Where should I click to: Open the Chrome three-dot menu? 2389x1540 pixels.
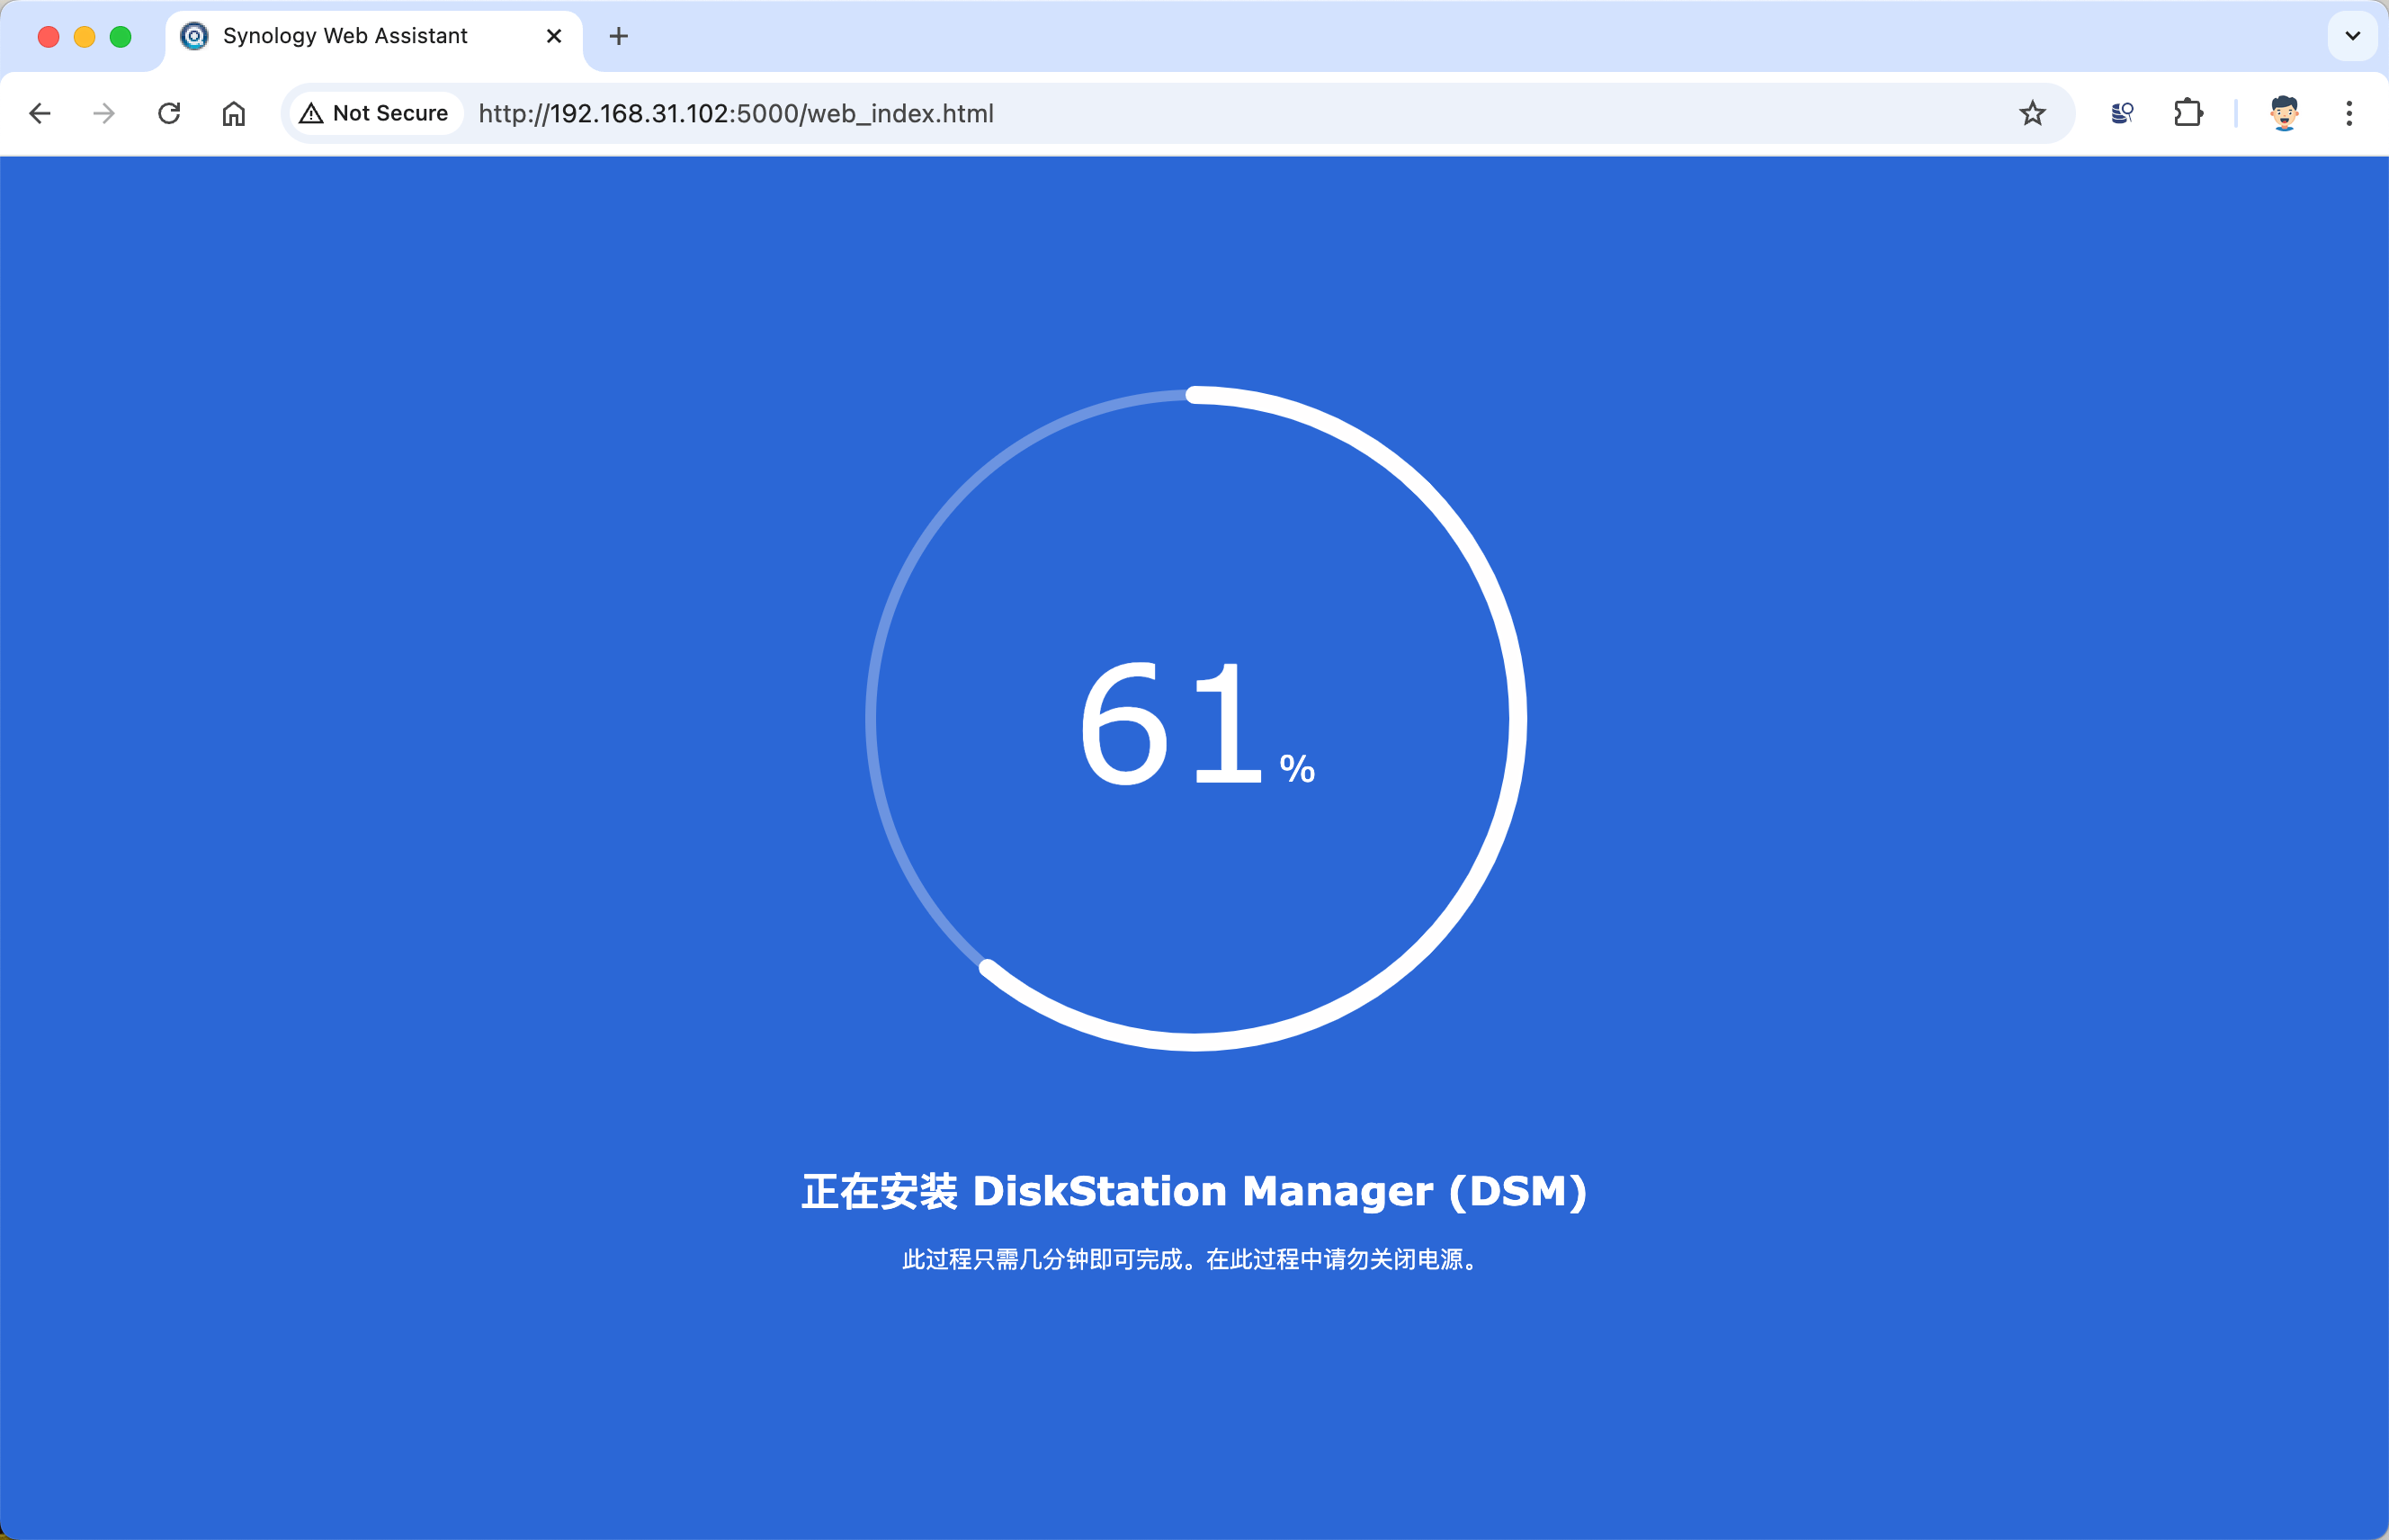[x=2349, y=113]
